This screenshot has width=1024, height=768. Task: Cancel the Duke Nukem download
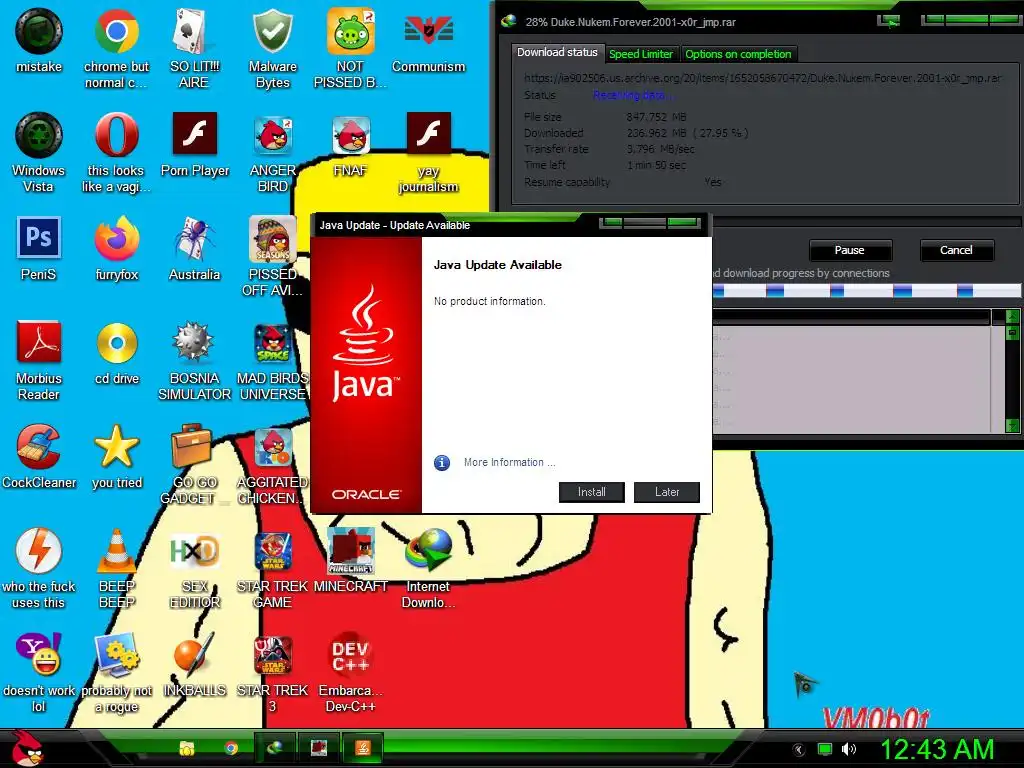pyautogui.click(x=957, y=250)
